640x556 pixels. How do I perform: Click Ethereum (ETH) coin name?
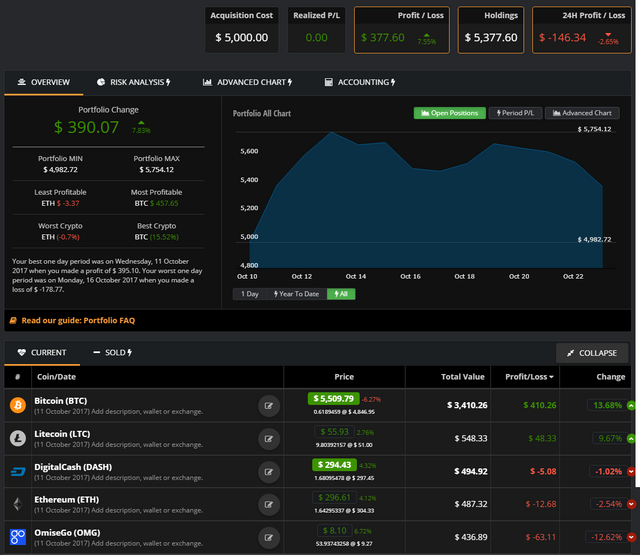click(x=67, y=500)
